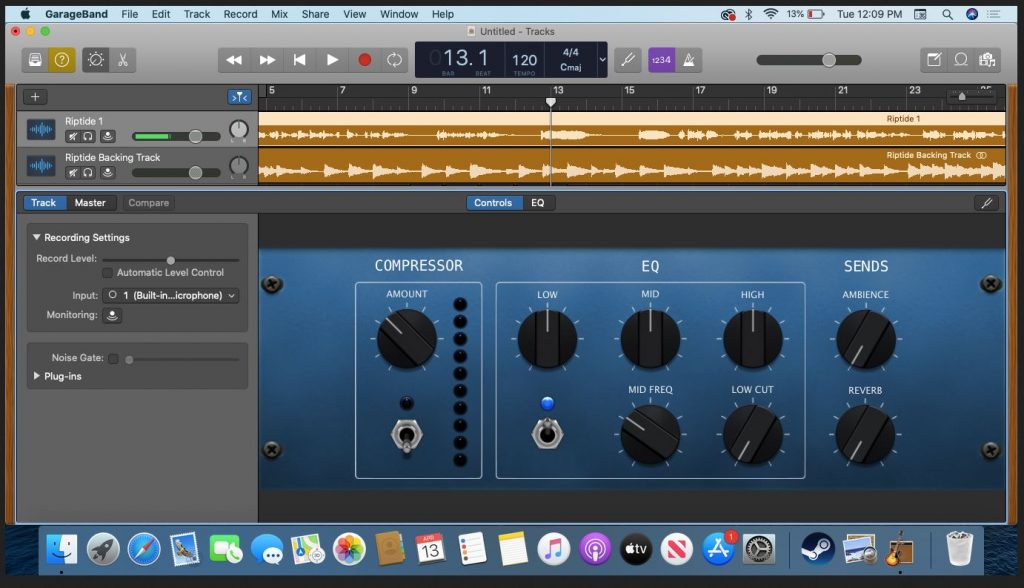Click the pencil icon on the Controls bar
This screenshot has width=1024, height=588.
pos(987,202)
